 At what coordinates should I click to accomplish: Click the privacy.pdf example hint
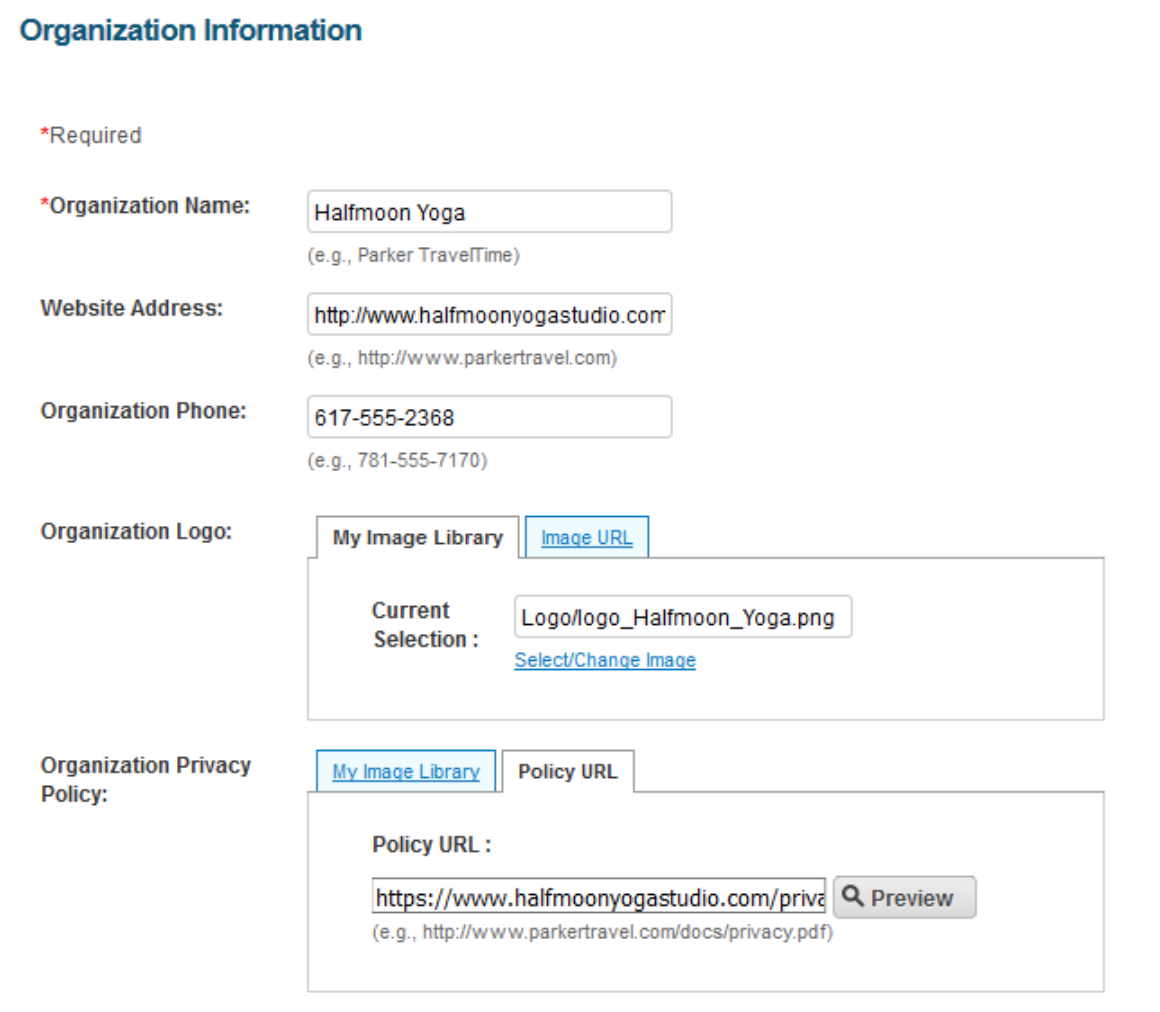[x=602, y=932]
